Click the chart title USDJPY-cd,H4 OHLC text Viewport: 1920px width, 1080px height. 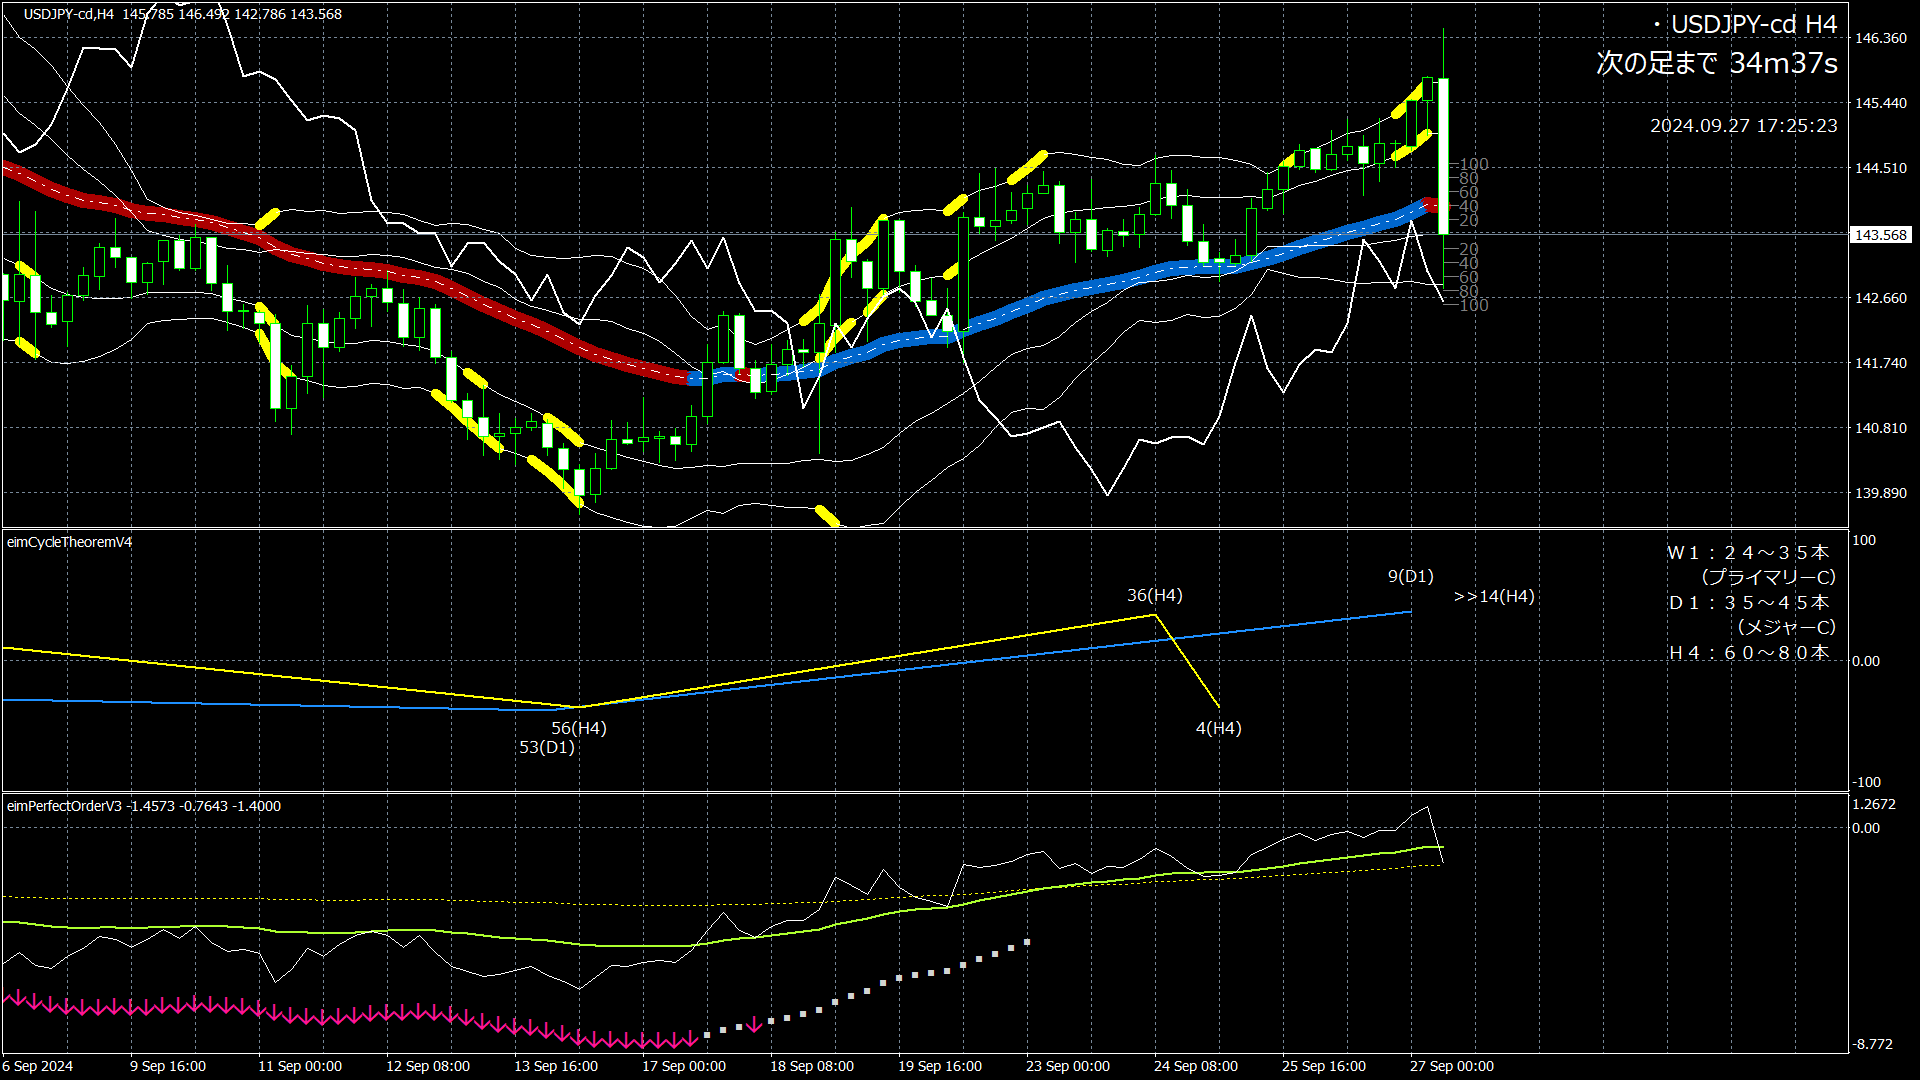182,14
